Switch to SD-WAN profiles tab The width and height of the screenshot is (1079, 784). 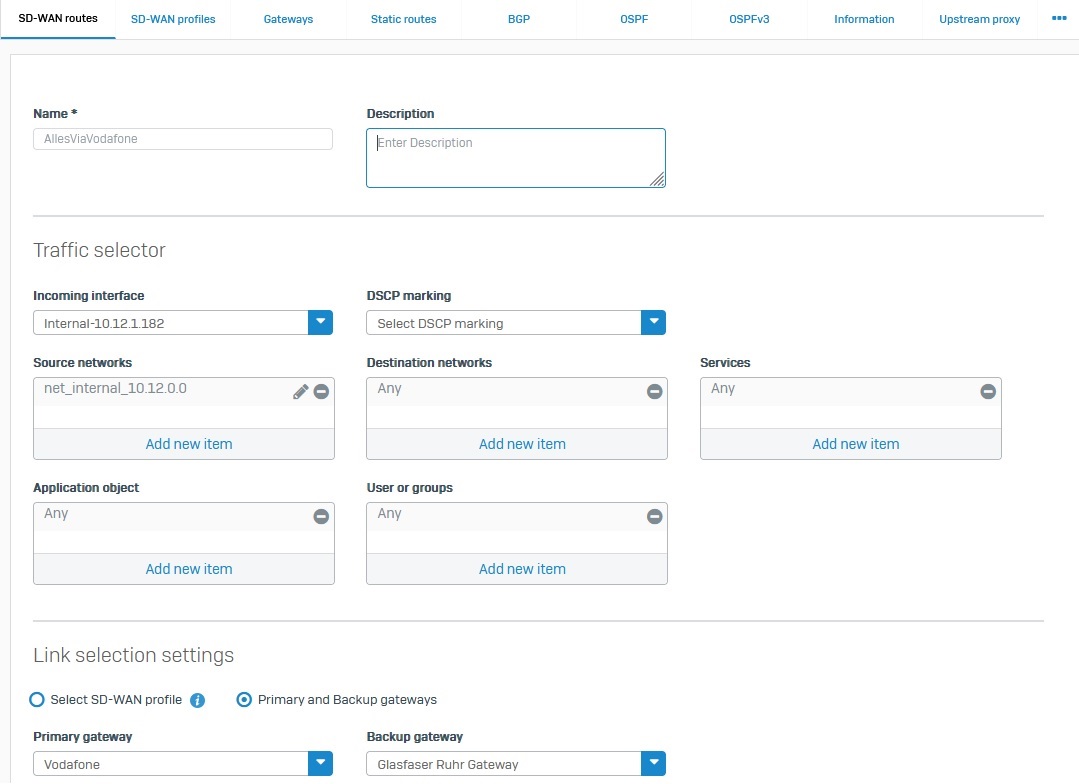pos(173,19)
